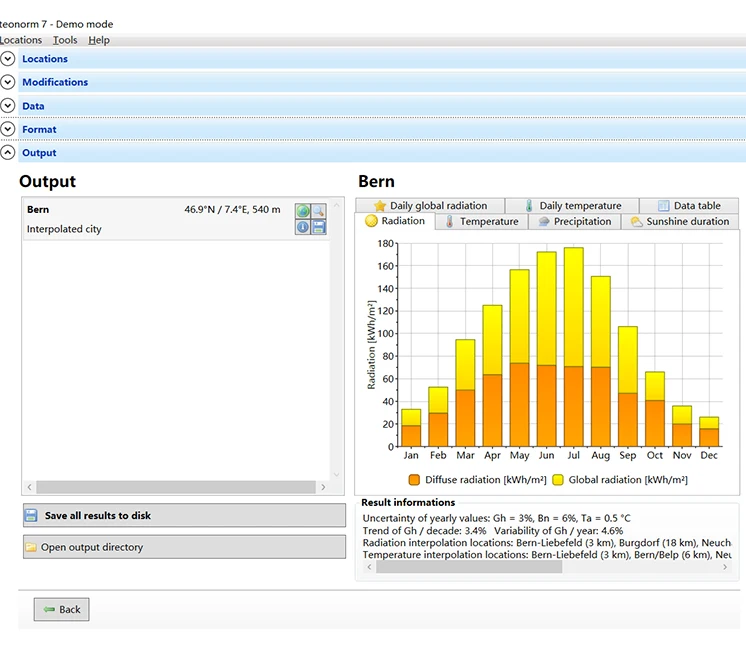Switch to the Daily temperature tab

572,205
